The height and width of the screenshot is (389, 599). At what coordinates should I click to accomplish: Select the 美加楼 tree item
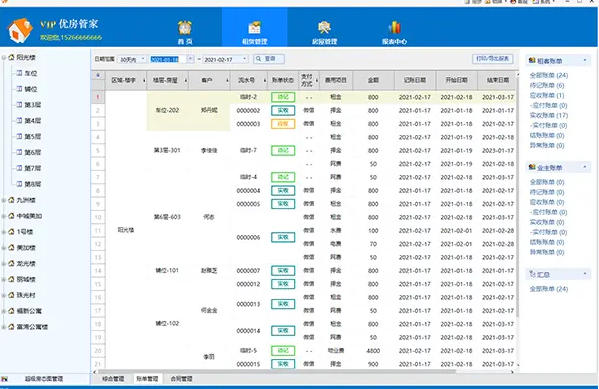(26, 248)
